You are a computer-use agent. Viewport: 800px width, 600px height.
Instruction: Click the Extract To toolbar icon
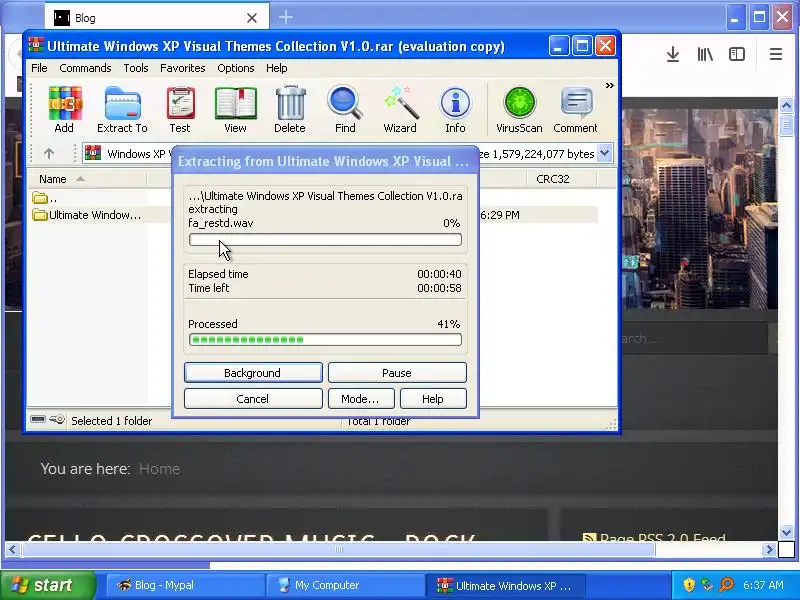tap(122, 110)
